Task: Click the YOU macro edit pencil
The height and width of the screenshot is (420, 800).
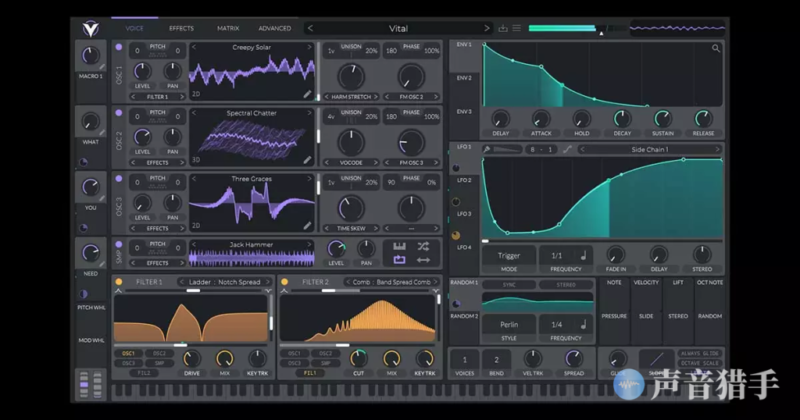Action: [102, 199]
